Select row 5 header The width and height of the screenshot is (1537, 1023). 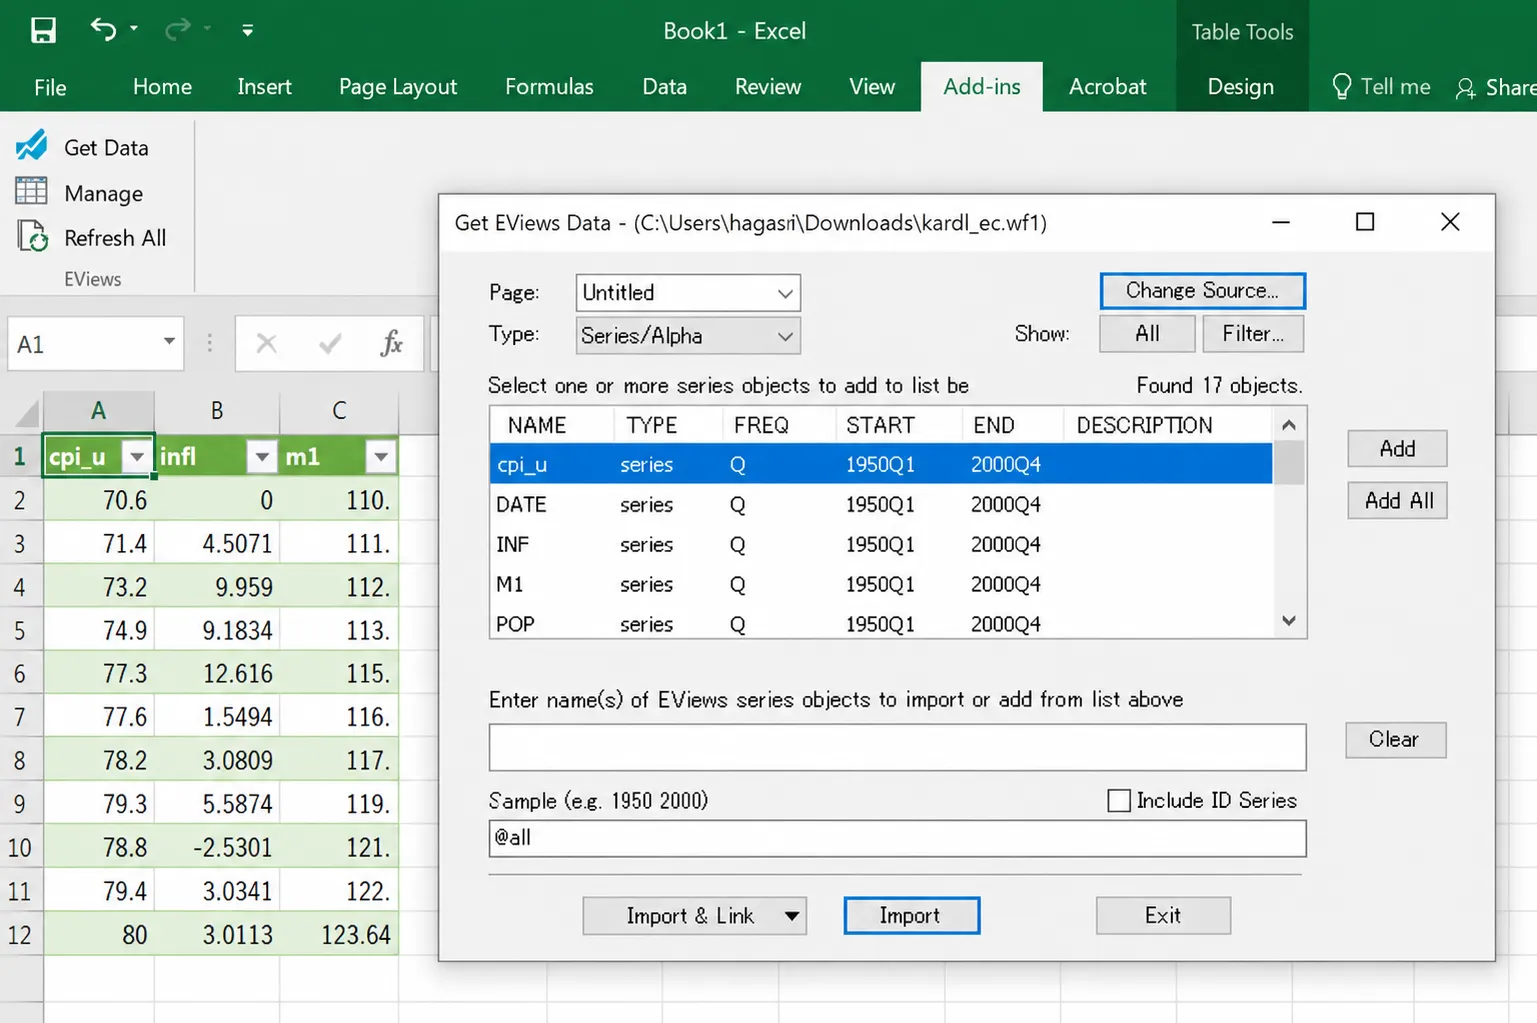click(21, 631)
